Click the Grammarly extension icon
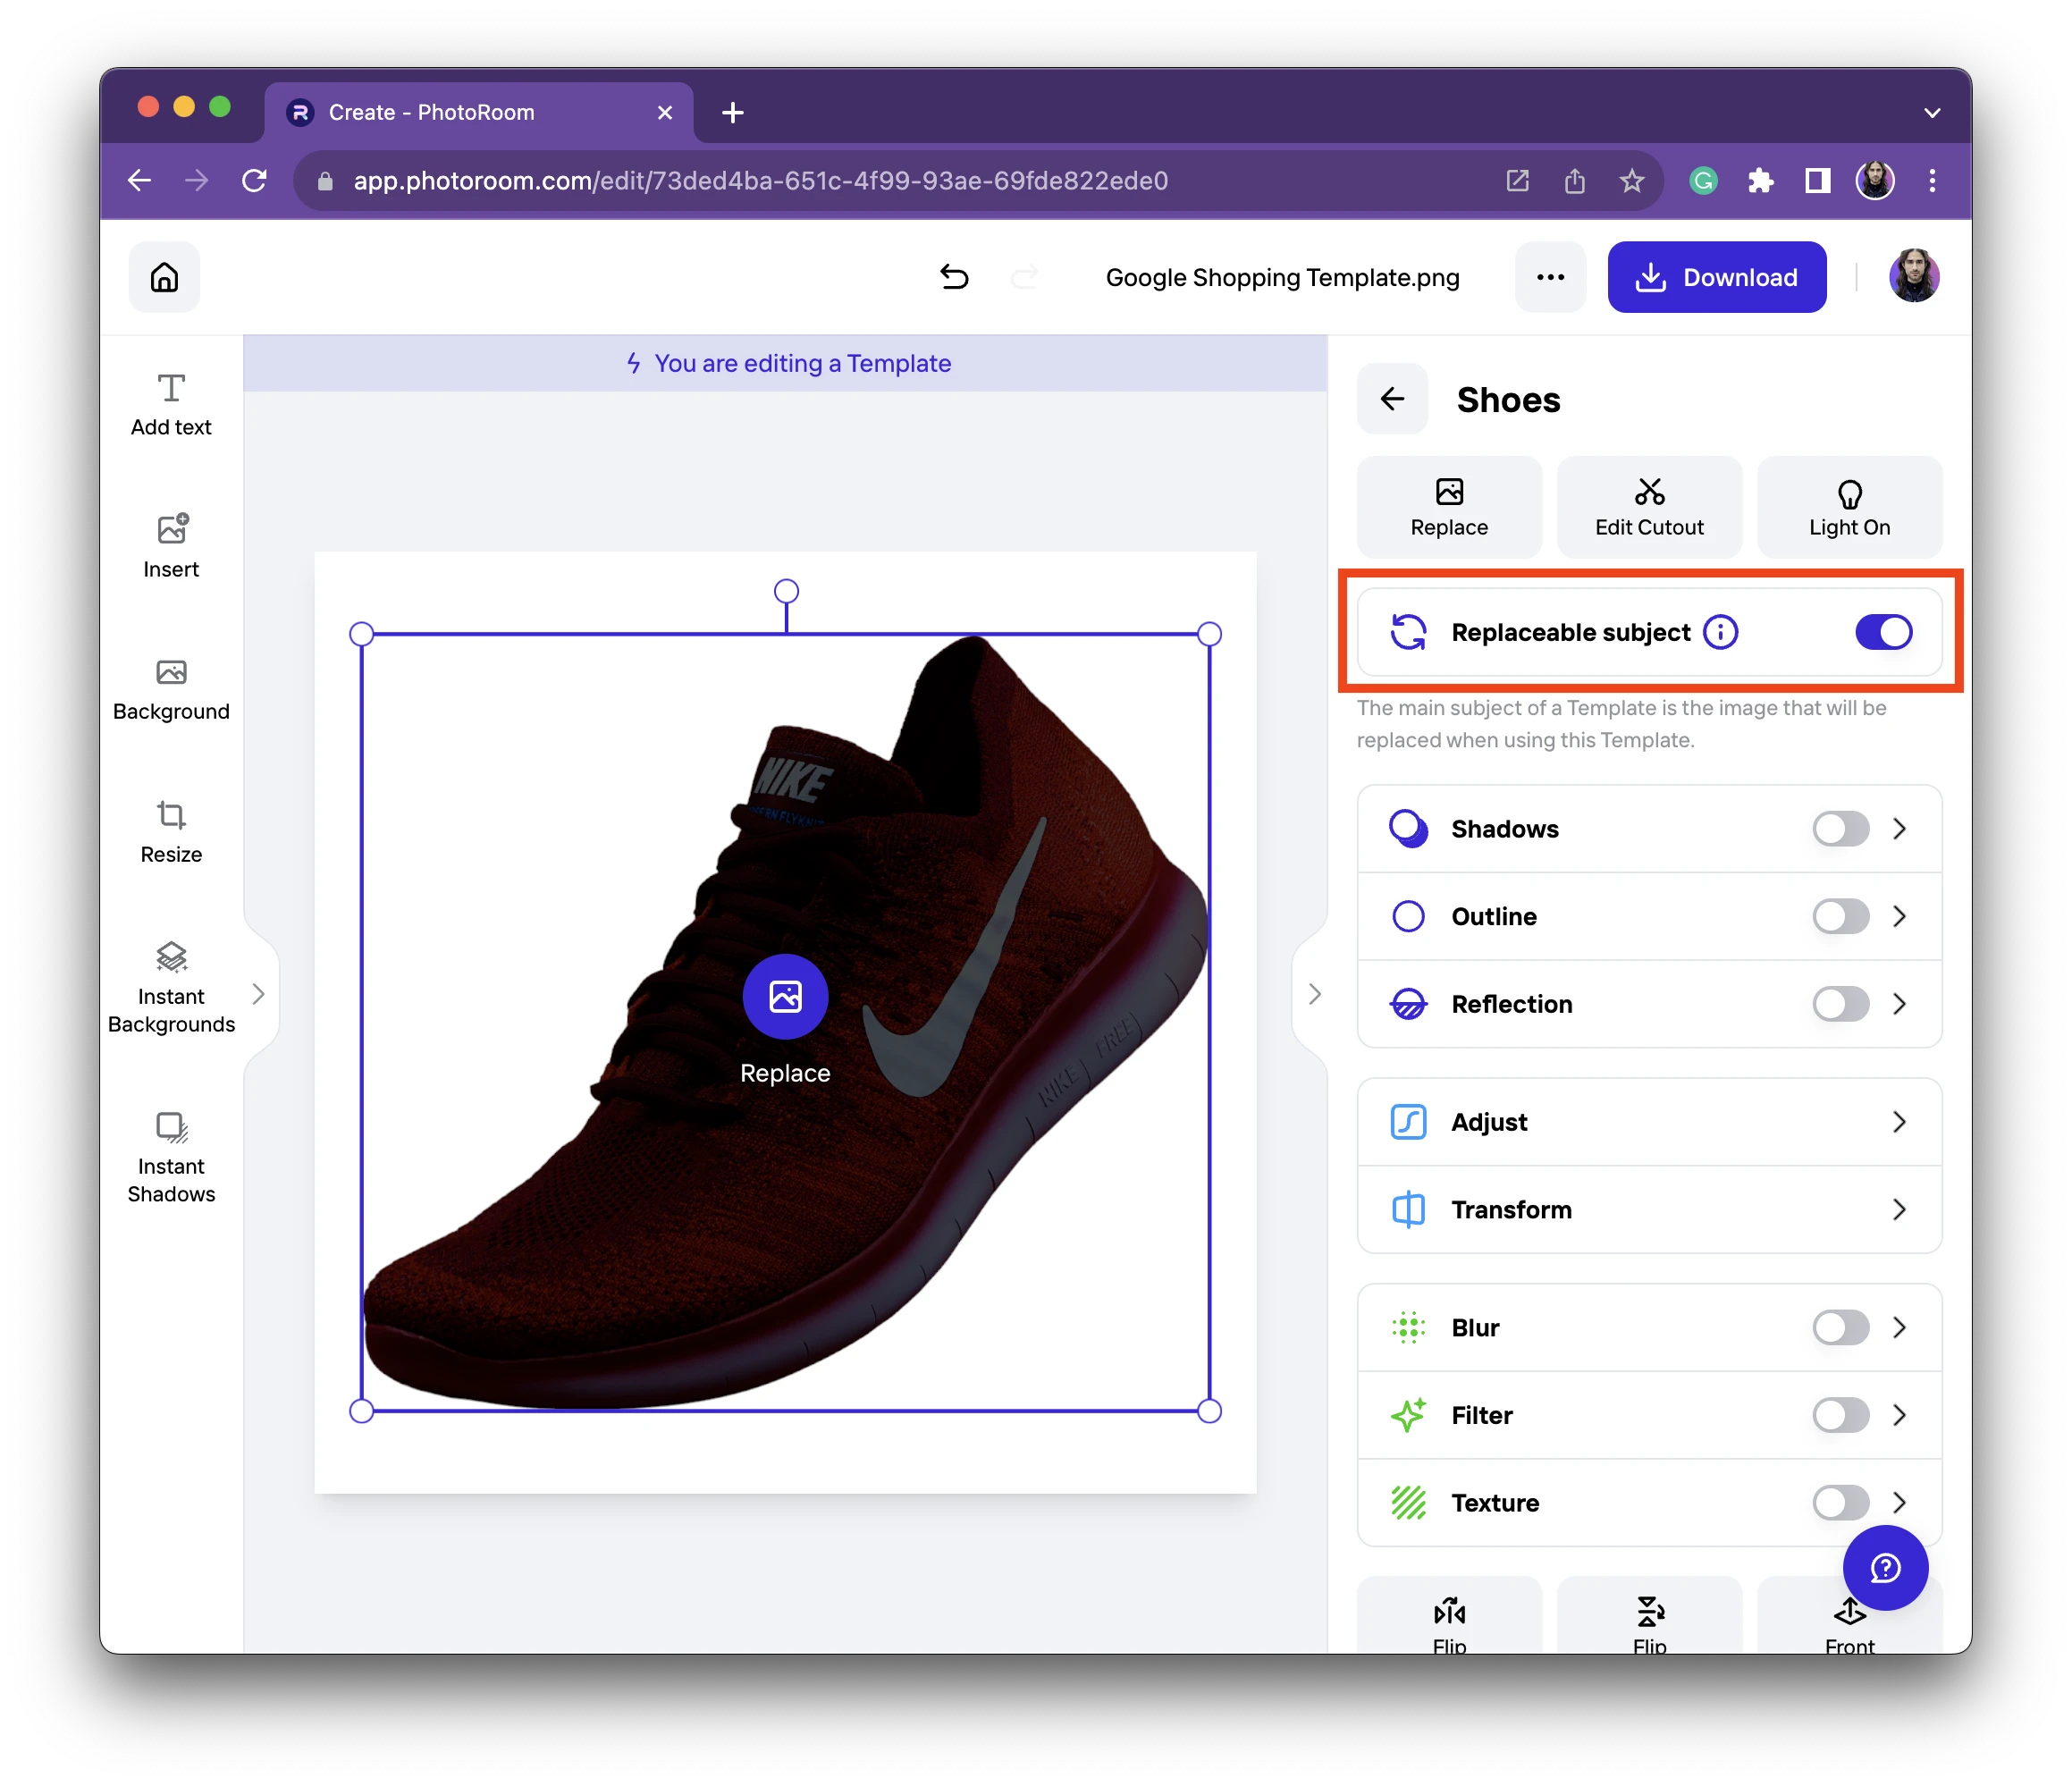The height and width of the screenshot is (1786, 2072). (x=1703, y=180)
